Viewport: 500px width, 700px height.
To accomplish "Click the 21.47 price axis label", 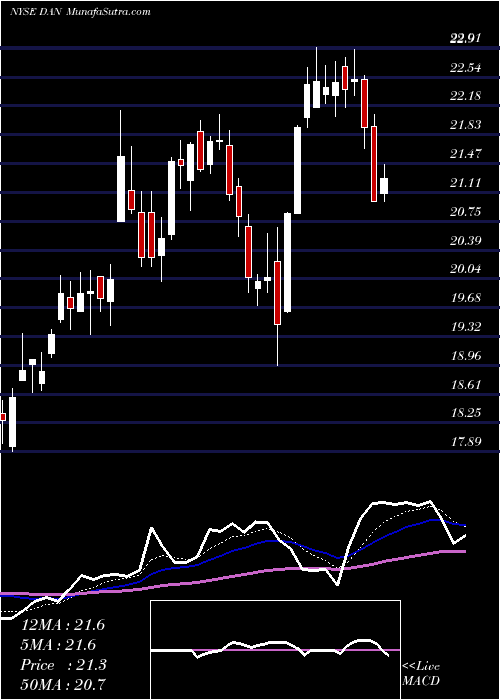I will (x=466, y=154).
